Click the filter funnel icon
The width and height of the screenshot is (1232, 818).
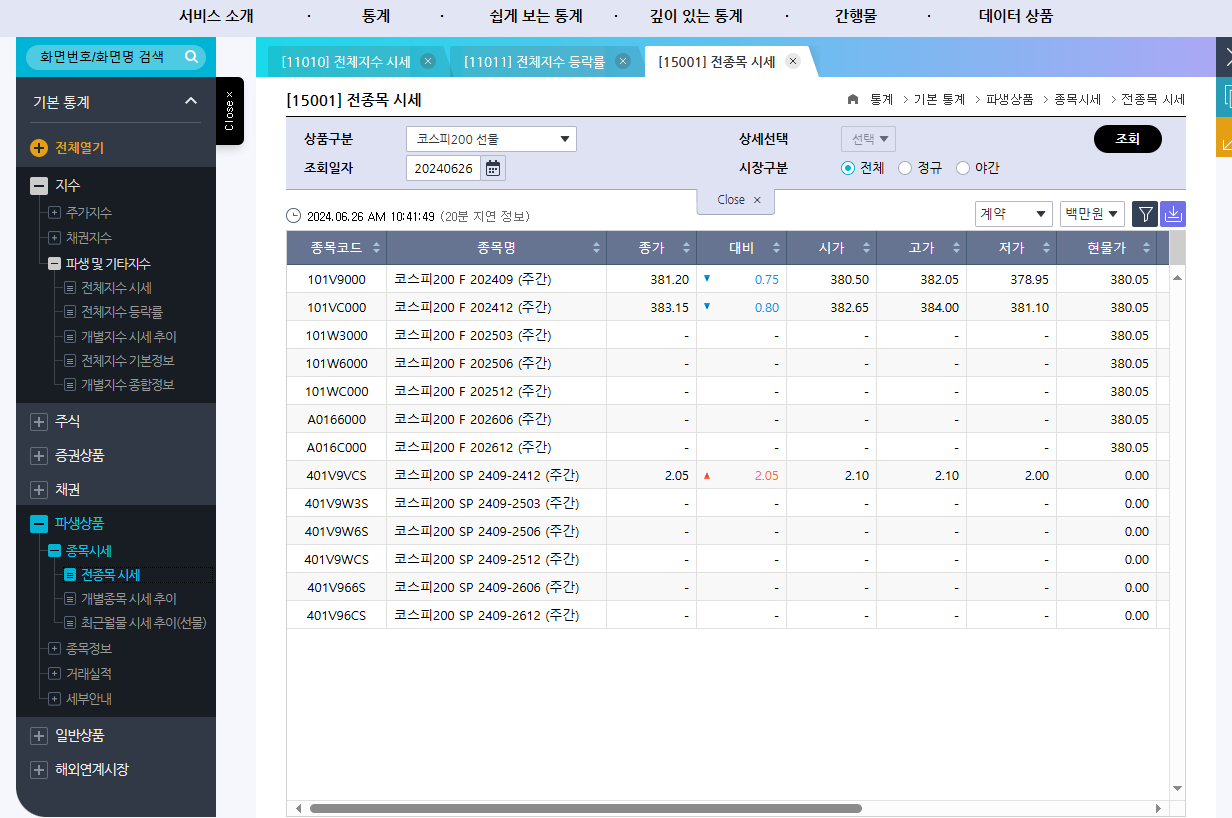coord(1144,214)
